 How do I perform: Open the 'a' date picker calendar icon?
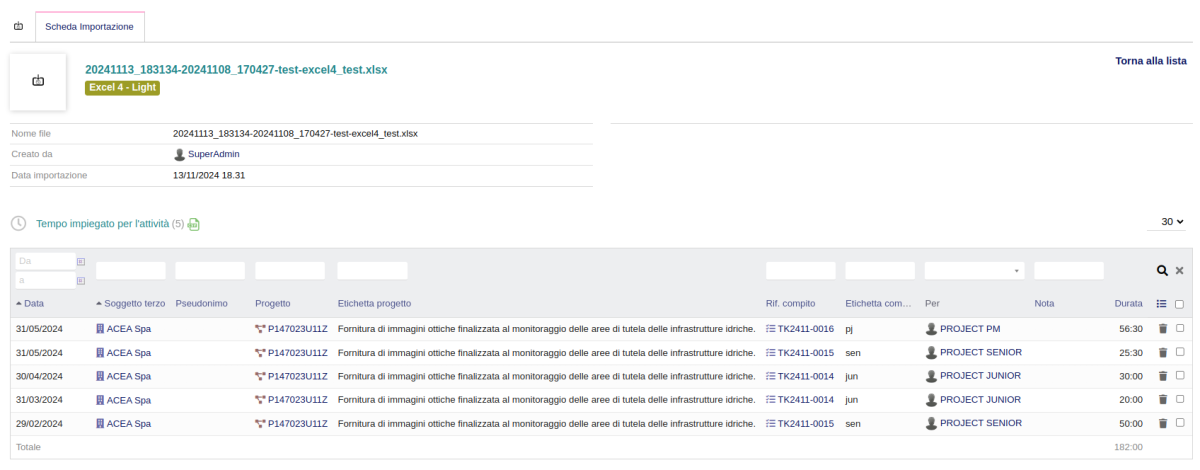[x=81, y=280]
